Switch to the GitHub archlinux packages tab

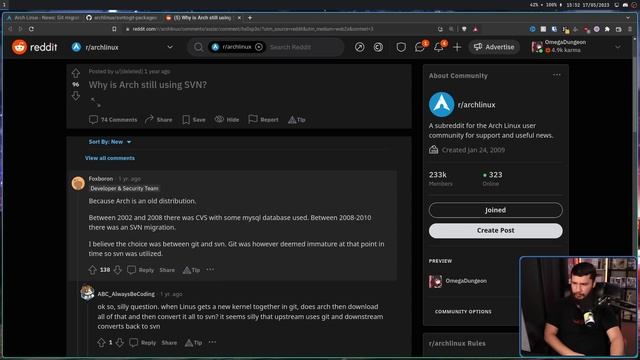(121, 18)
